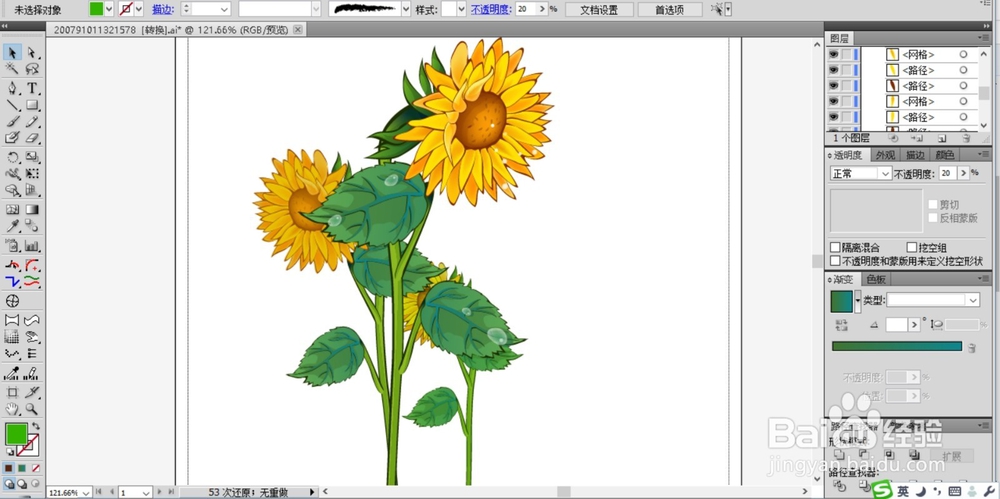Screen dimensions: 1000x499
Task: Select the Eyedropper tool
Action: click(x=13, y=227)
